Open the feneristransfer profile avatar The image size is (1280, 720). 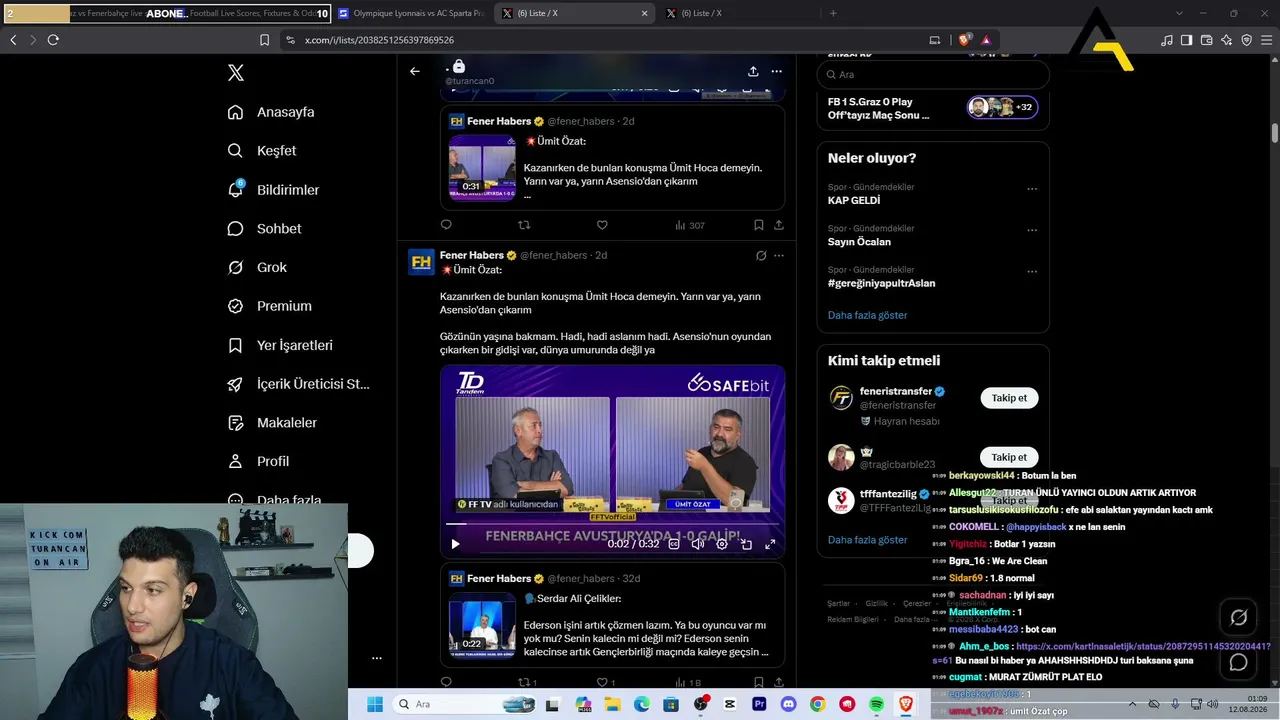point(841,398)
